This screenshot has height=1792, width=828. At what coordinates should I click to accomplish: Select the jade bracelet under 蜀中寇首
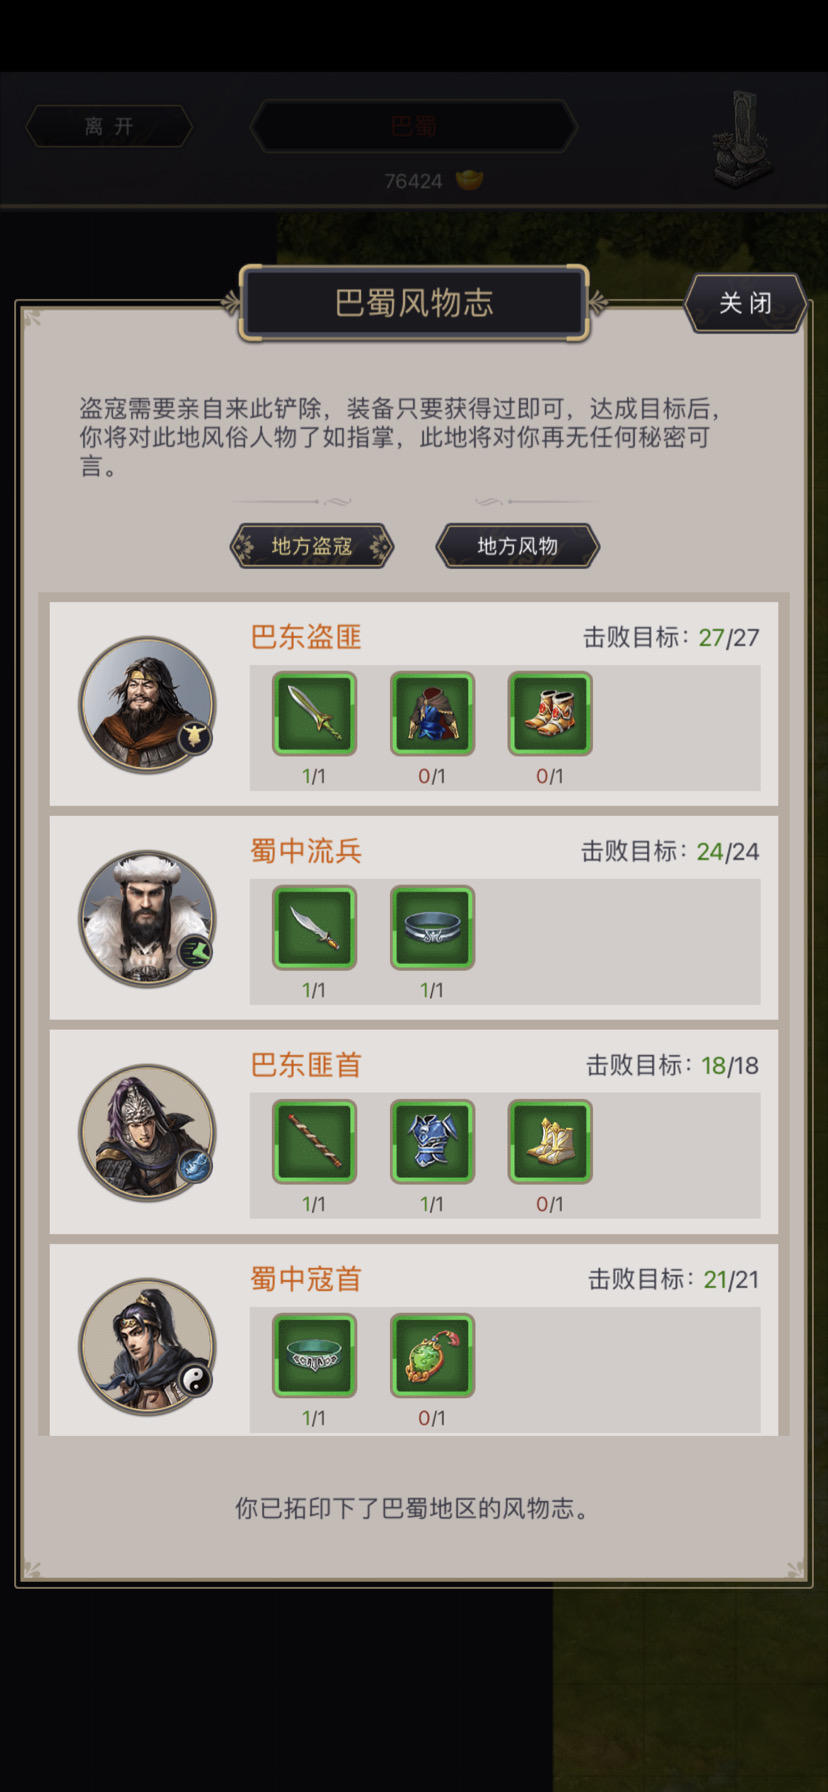point(314,1355)
